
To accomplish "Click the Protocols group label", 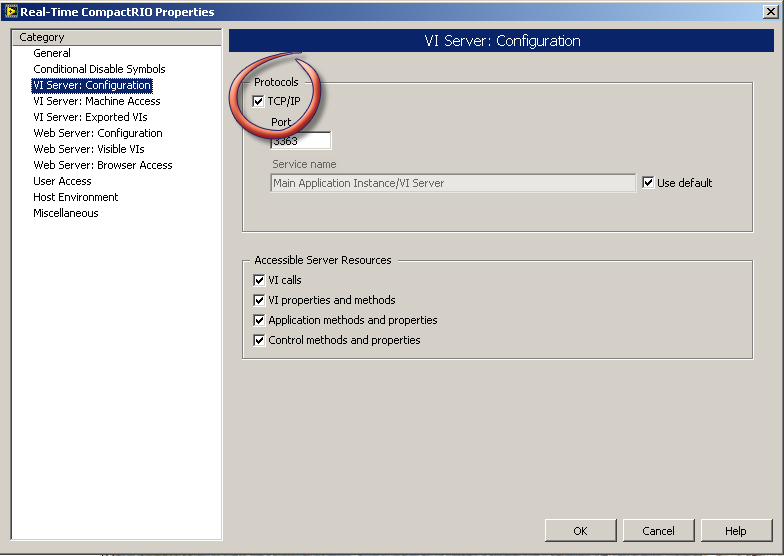I will (x=276, y=82).
